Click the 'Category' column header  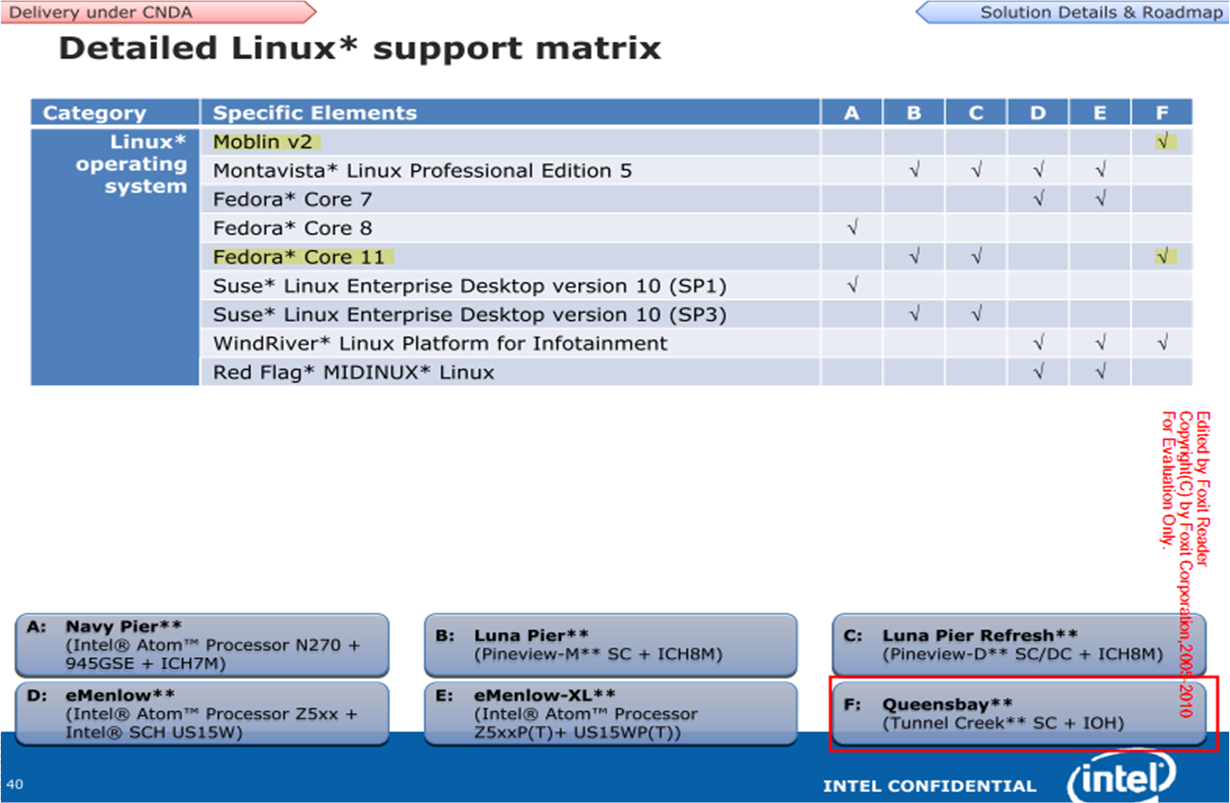pos(114,113)
